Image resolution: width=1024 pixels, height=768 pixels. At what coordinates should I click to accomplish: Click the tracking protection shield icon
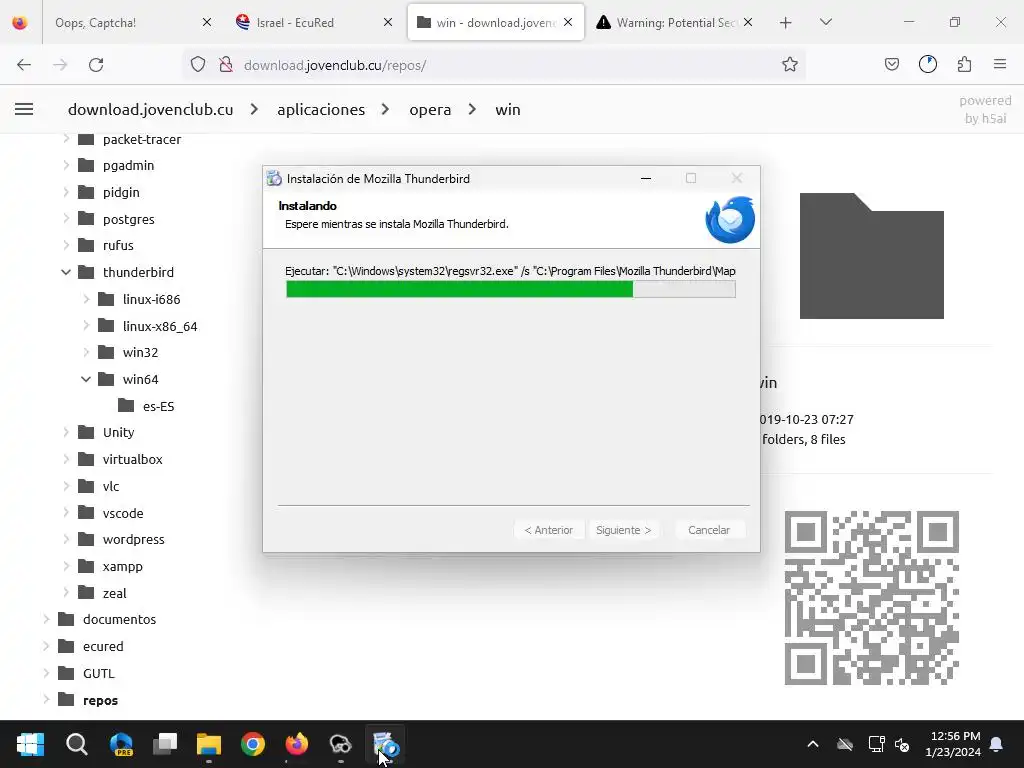[x=198, y=65]
